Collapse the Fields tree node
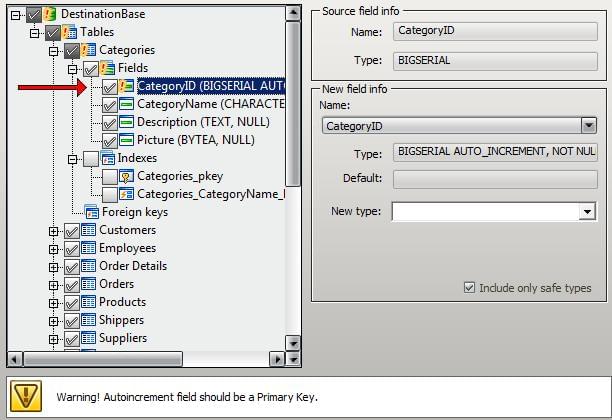This screenshot has height=420, width=612. 72,69
